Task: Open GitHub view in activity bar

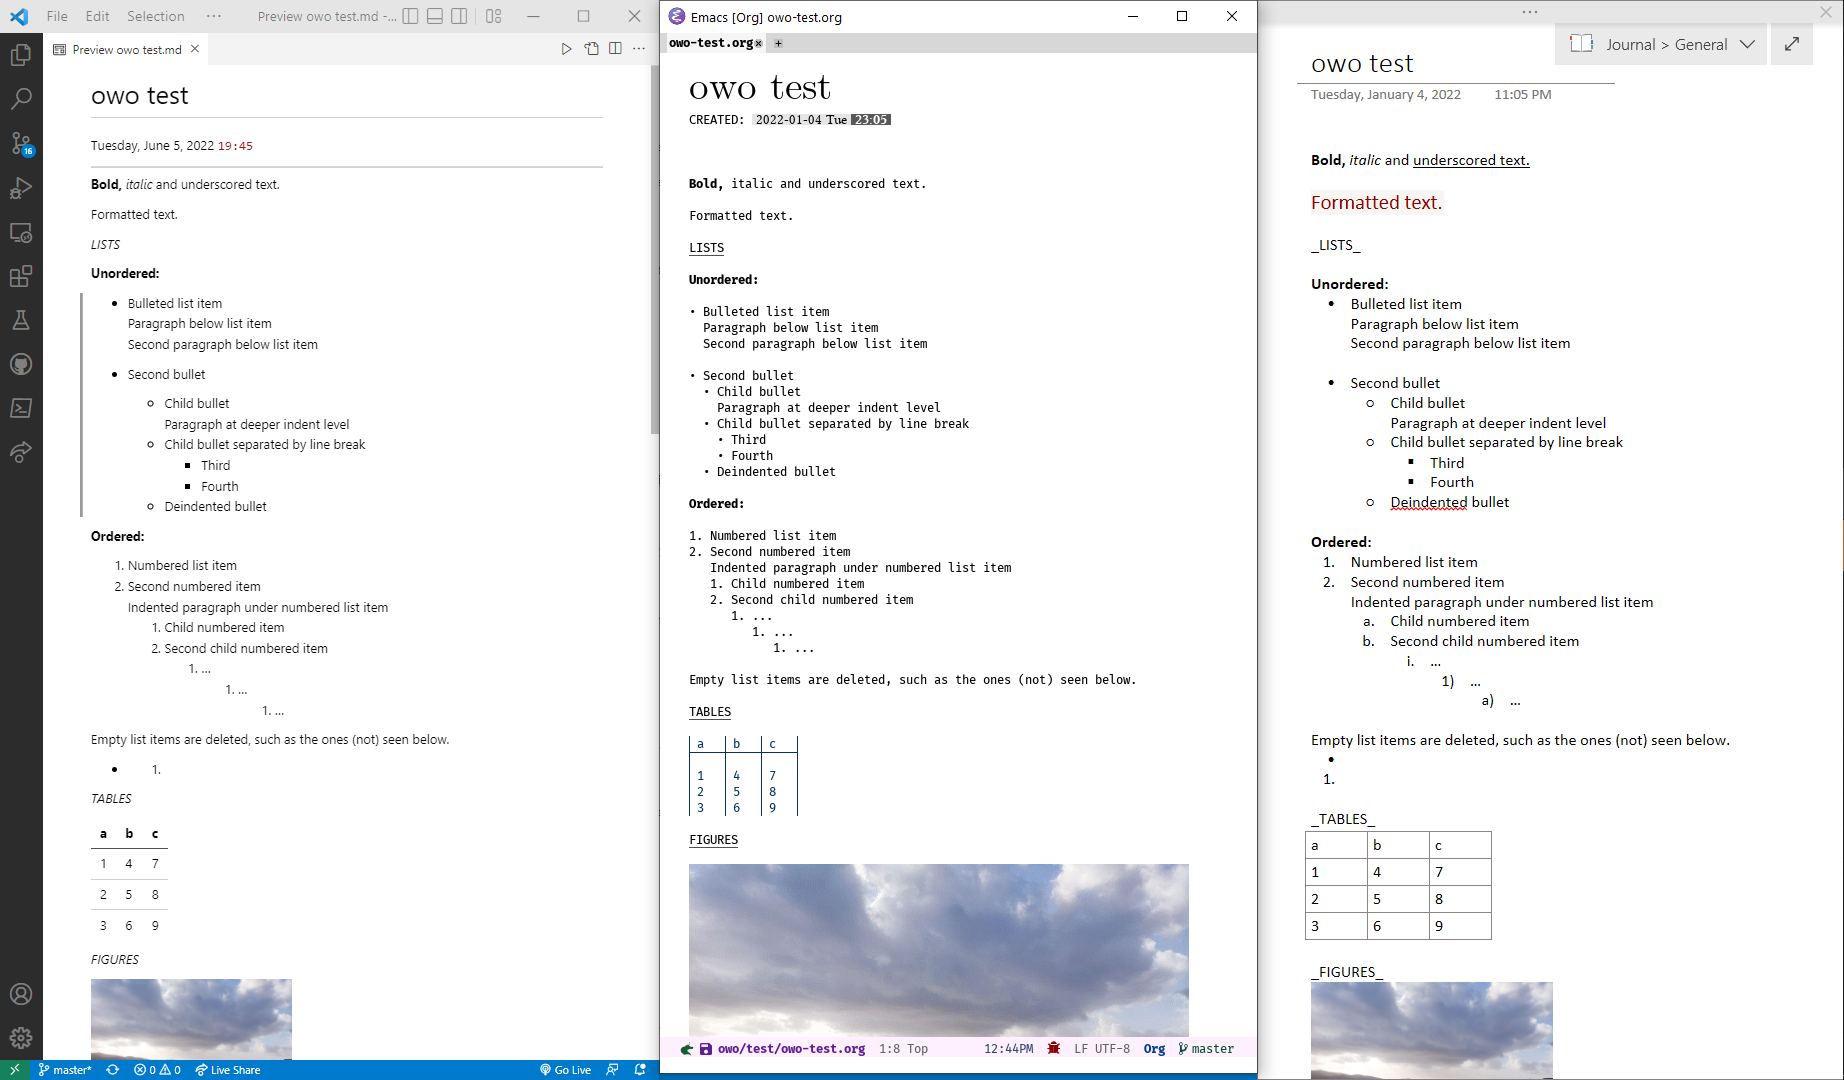Action: 21,364
